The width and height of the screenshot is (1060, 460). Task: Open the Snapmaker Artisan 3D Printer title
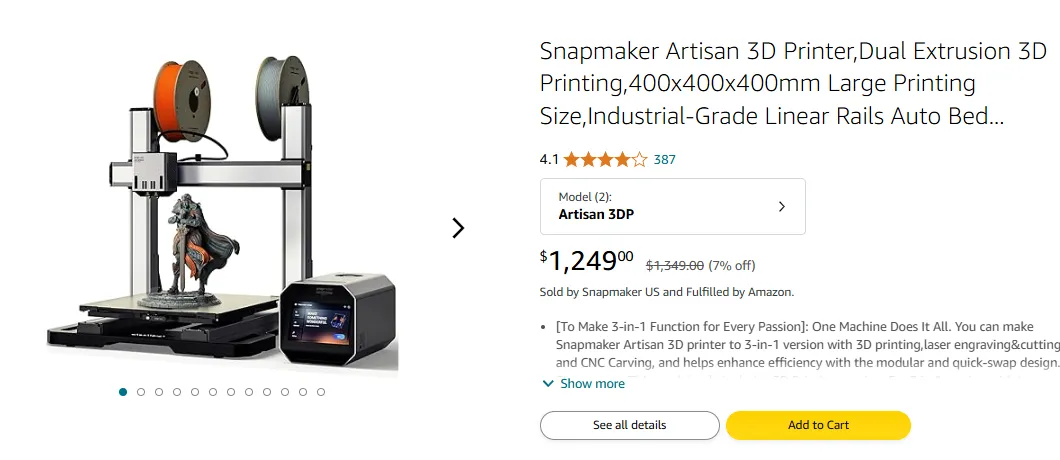point(770,84)
